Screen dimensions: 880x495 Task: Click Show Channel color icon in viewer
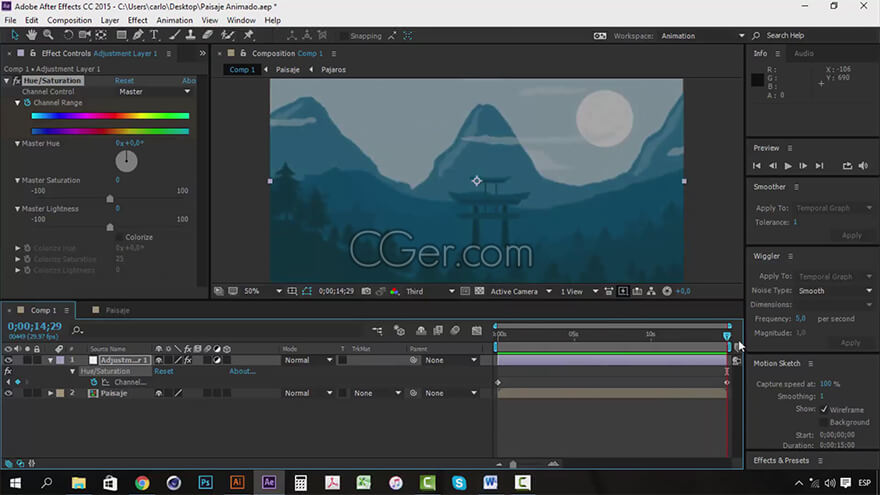(395, 291)
